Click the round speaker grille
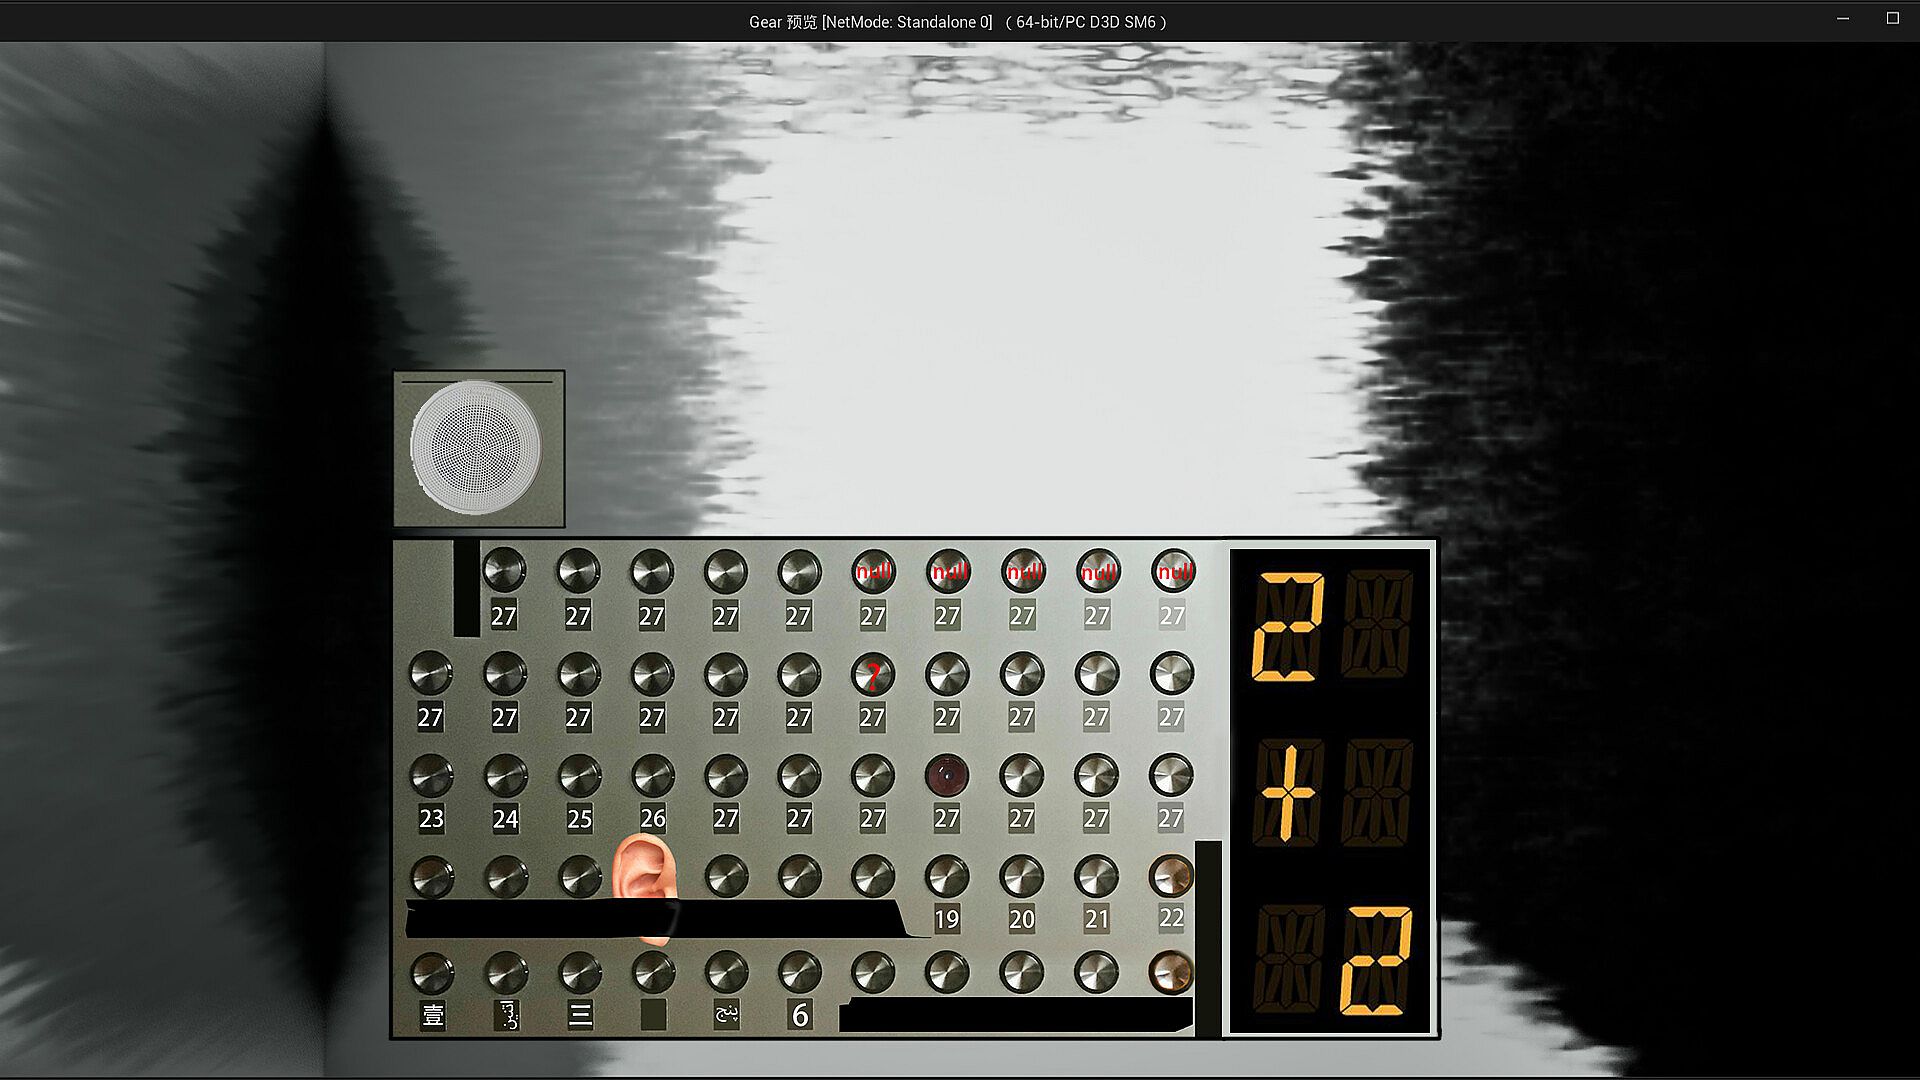Screen dimensions: 1920x1080 (477, 447)
